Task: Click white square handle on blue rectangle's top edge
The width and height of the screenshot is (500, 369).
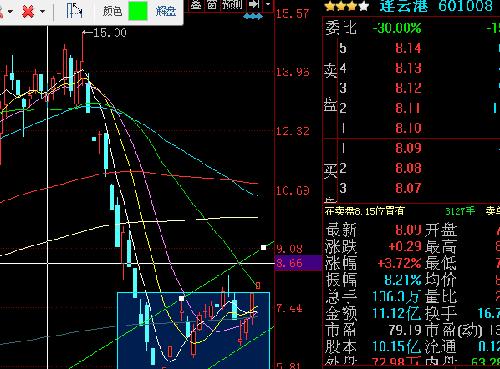Action: 182,298
